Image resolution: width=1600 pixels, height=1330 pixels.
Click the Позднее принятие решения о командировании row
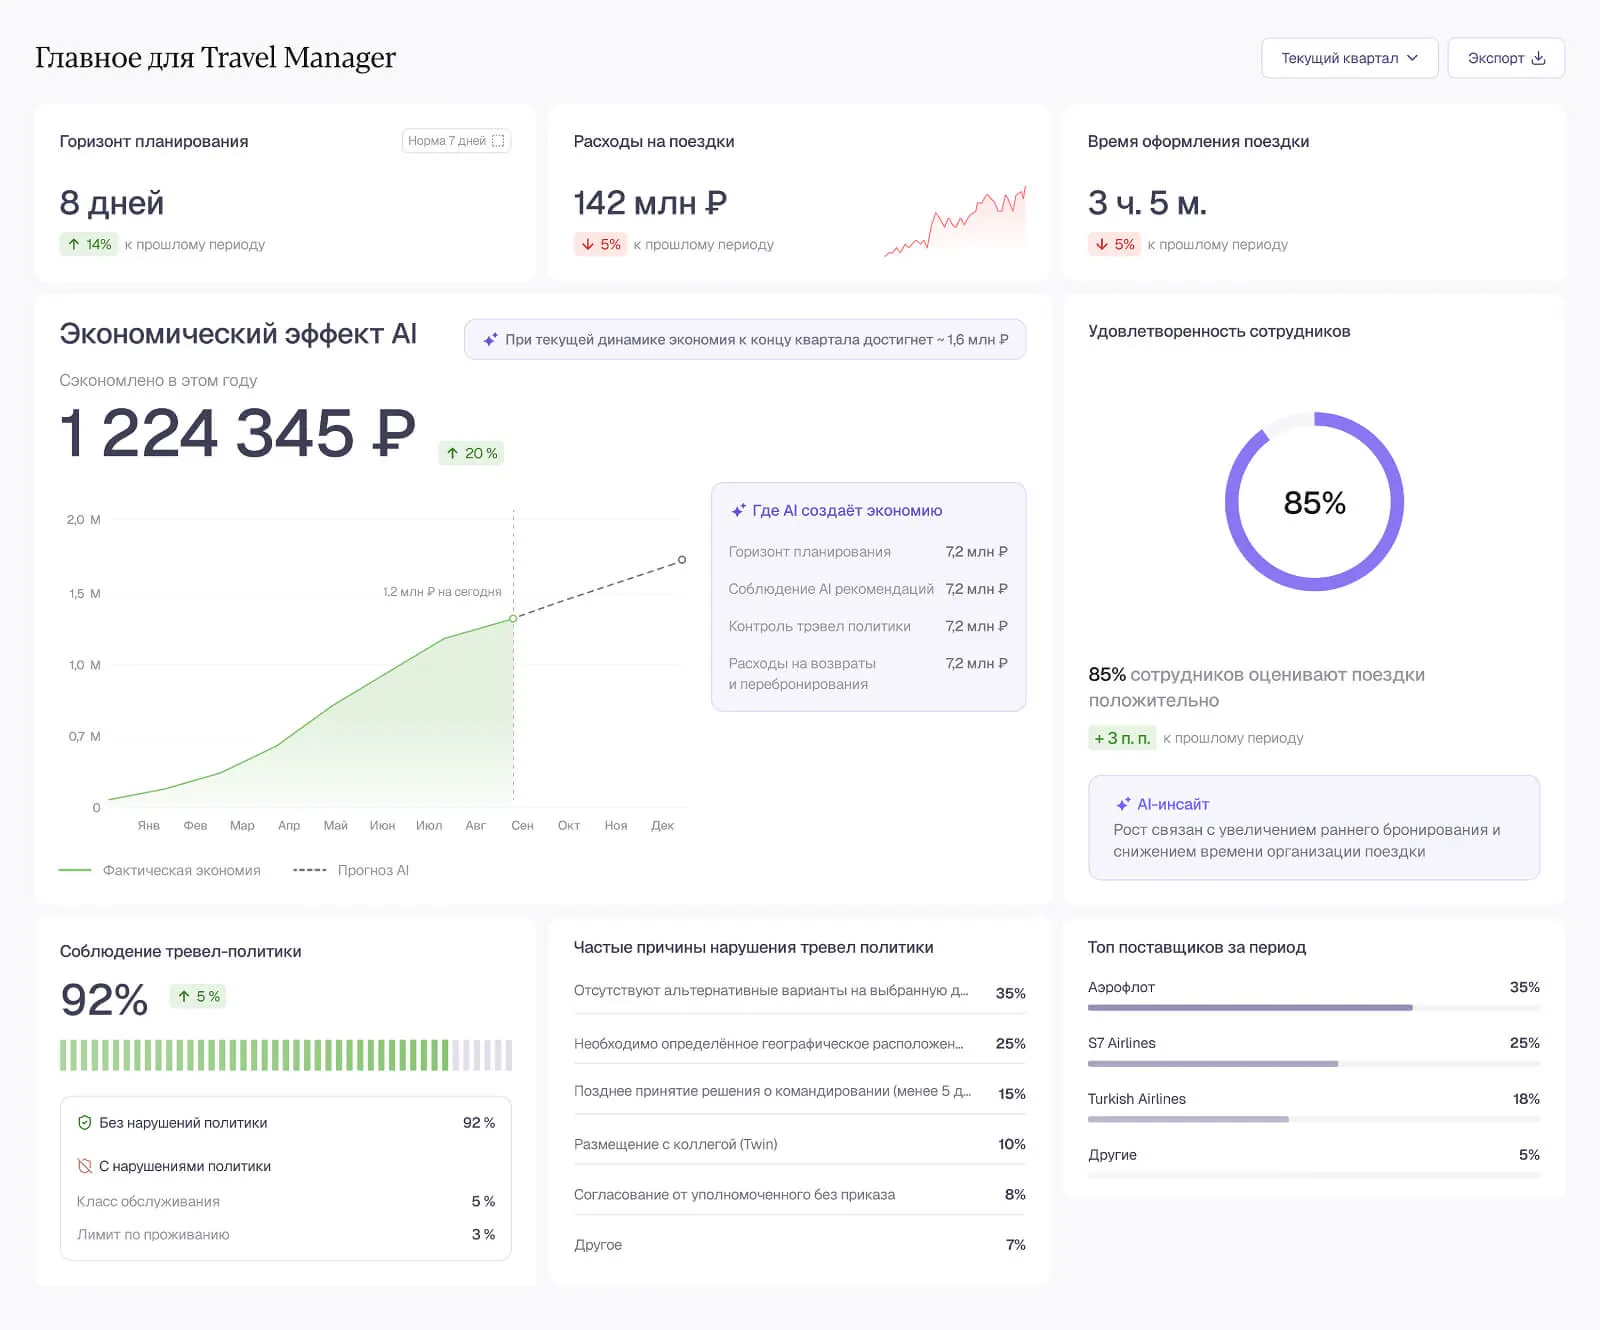point(800,1094)
